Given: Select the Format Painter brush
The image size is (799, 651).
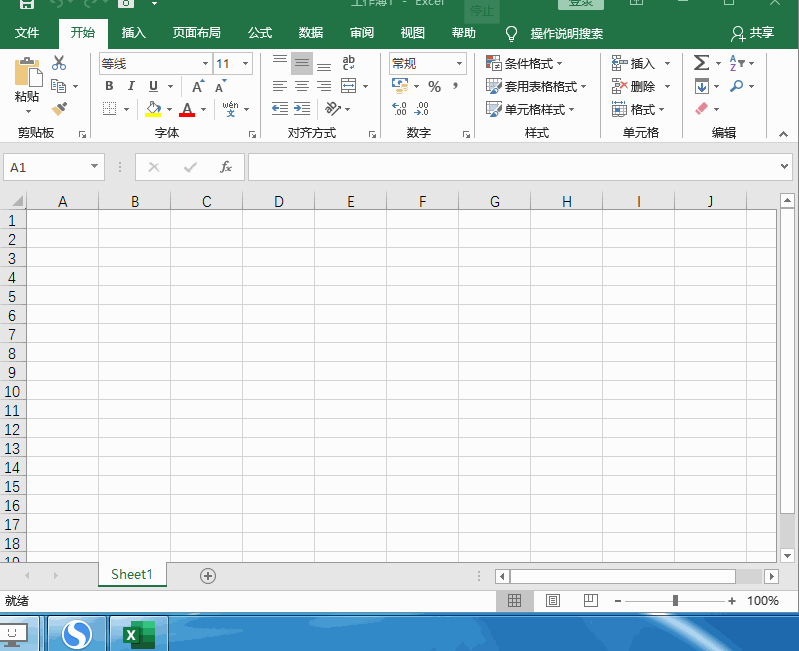Looking at the screenshot, I should (x=59, y=108).
